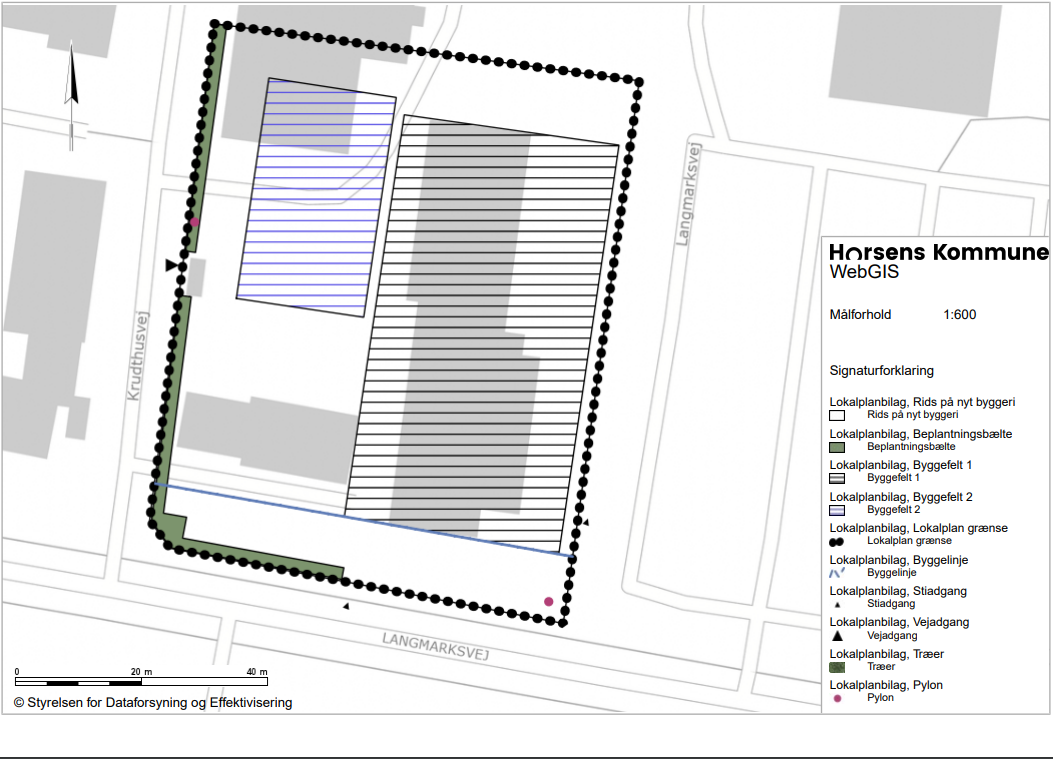This screenshot has height=759, width=1053.
Task: Select the pink pylon marker beside Krudthusvej
Action: coord(195,222)
